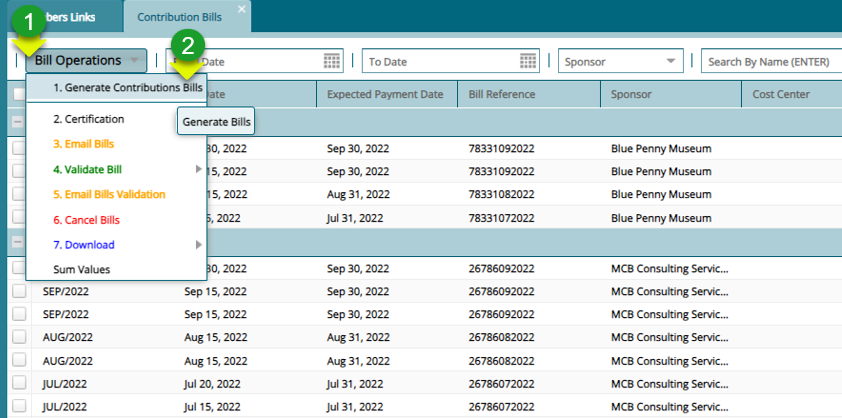This screenshot has height=418, width=842.
Task: Check the first SEP/2022 MCB Consulting row
Action: click(x=19, y=291)
